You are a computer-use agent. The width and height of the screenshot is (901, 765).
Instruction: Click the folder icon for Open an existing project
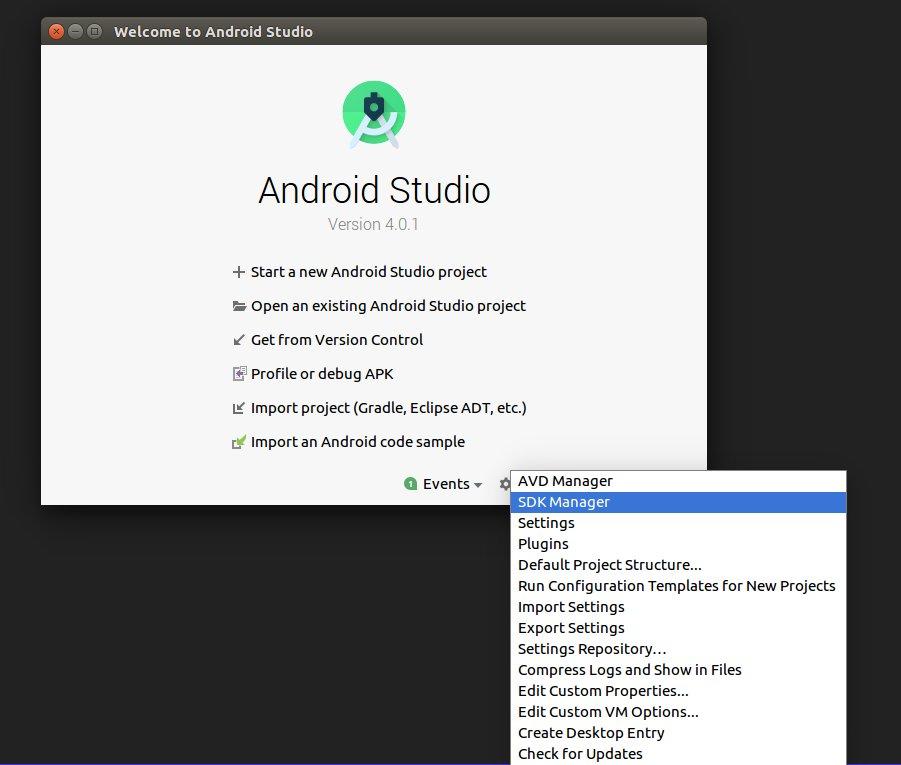point(239,306)
